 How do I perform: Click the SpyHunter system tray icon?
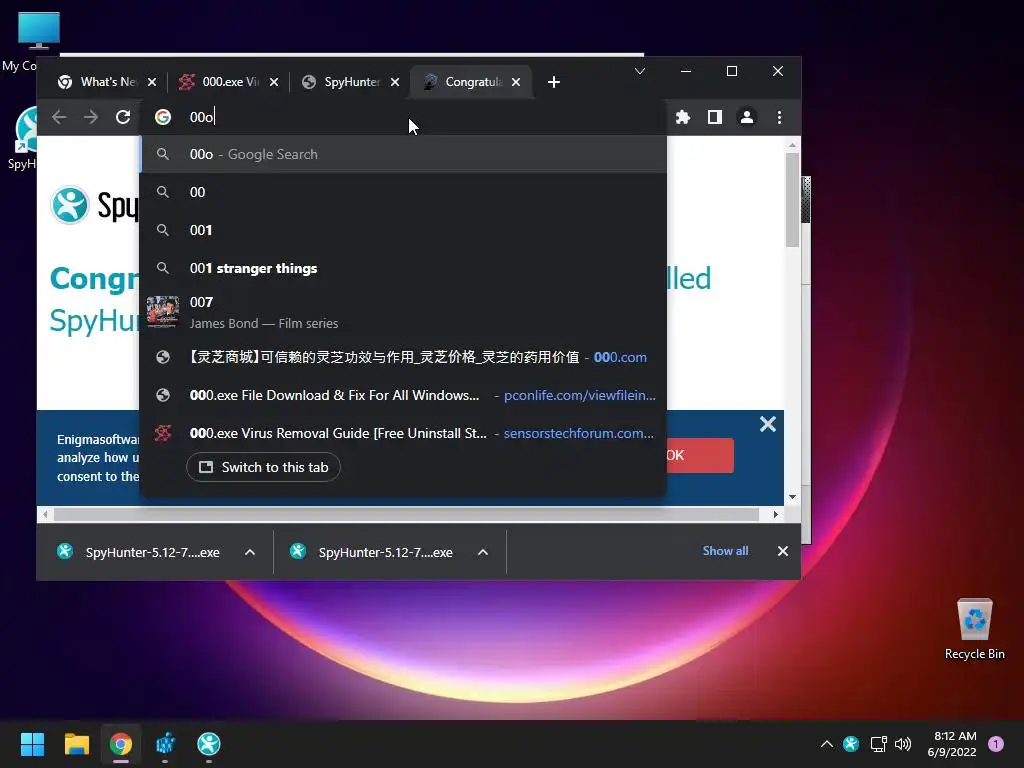point(850,744)
